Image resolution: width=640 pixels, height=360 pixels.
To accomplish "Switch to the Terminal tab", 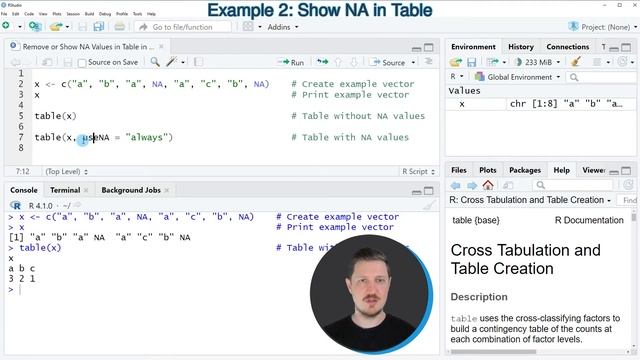I will pos(65,190).
